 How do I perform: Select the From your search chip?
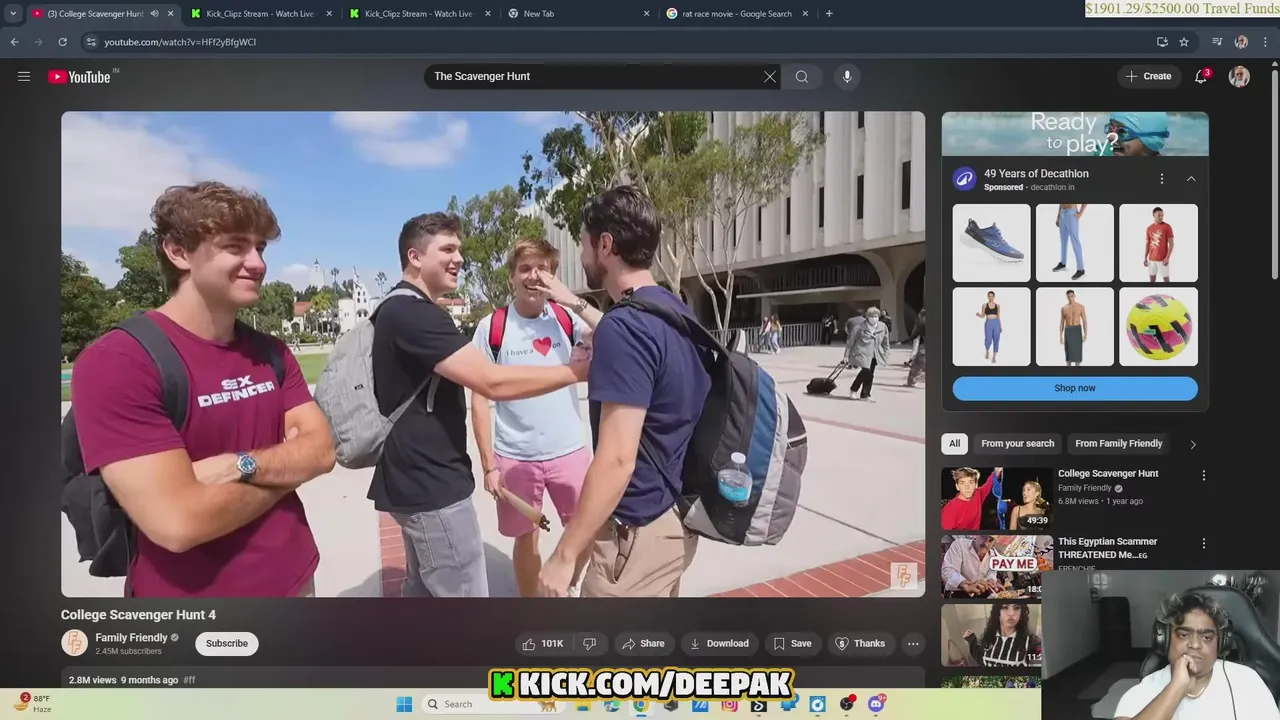(1017, 444)
